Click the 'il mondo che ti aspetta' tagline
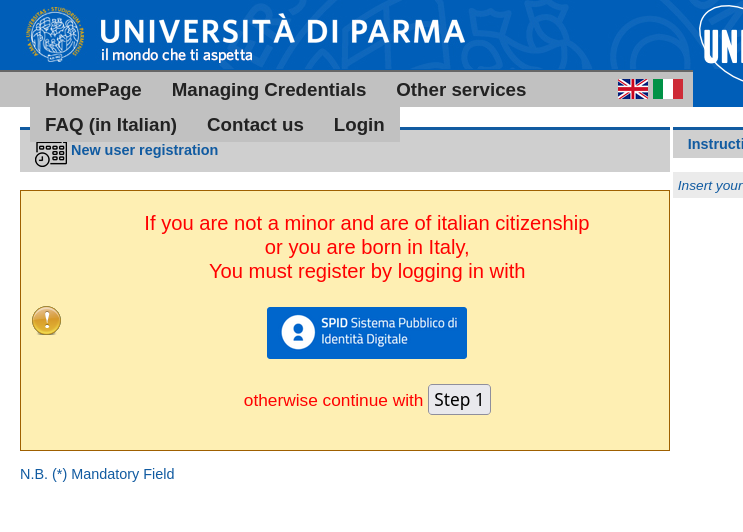 [x=177, y=56]
